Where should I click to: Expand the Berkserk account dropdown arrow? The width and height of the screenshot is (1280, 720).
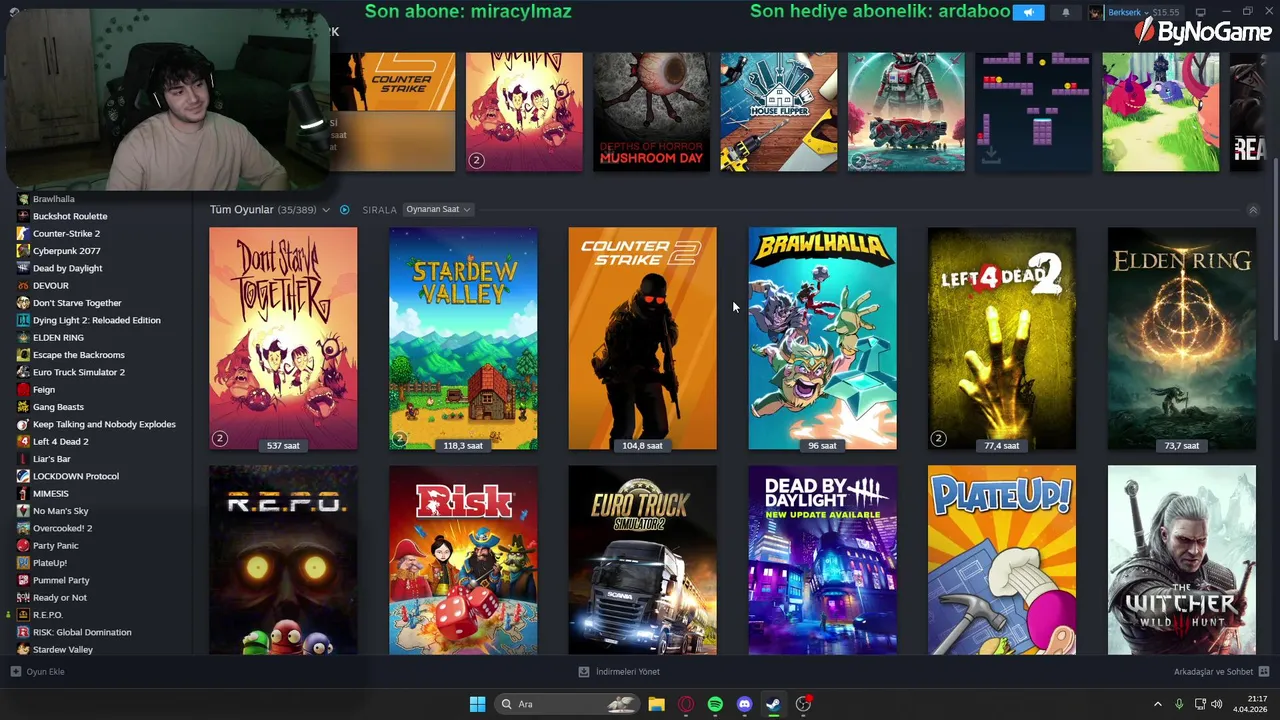click(1146, 13)
